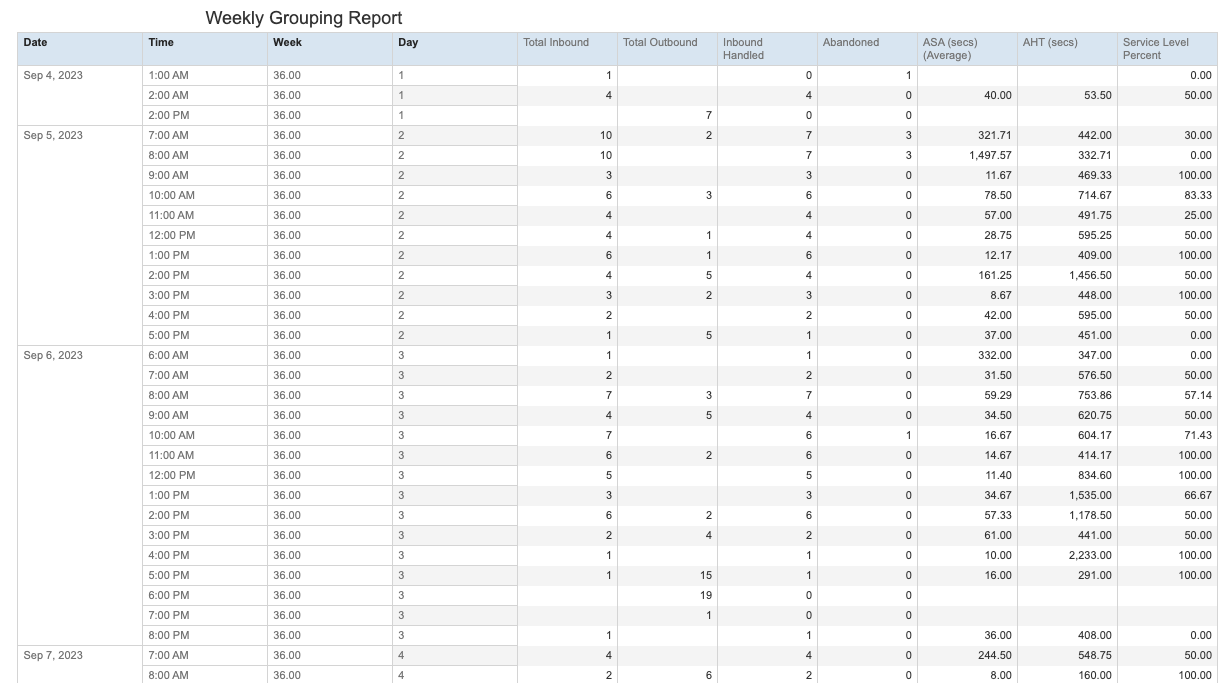Click the Week column header
Screen dimensions: 1231x684
point(287,43)
